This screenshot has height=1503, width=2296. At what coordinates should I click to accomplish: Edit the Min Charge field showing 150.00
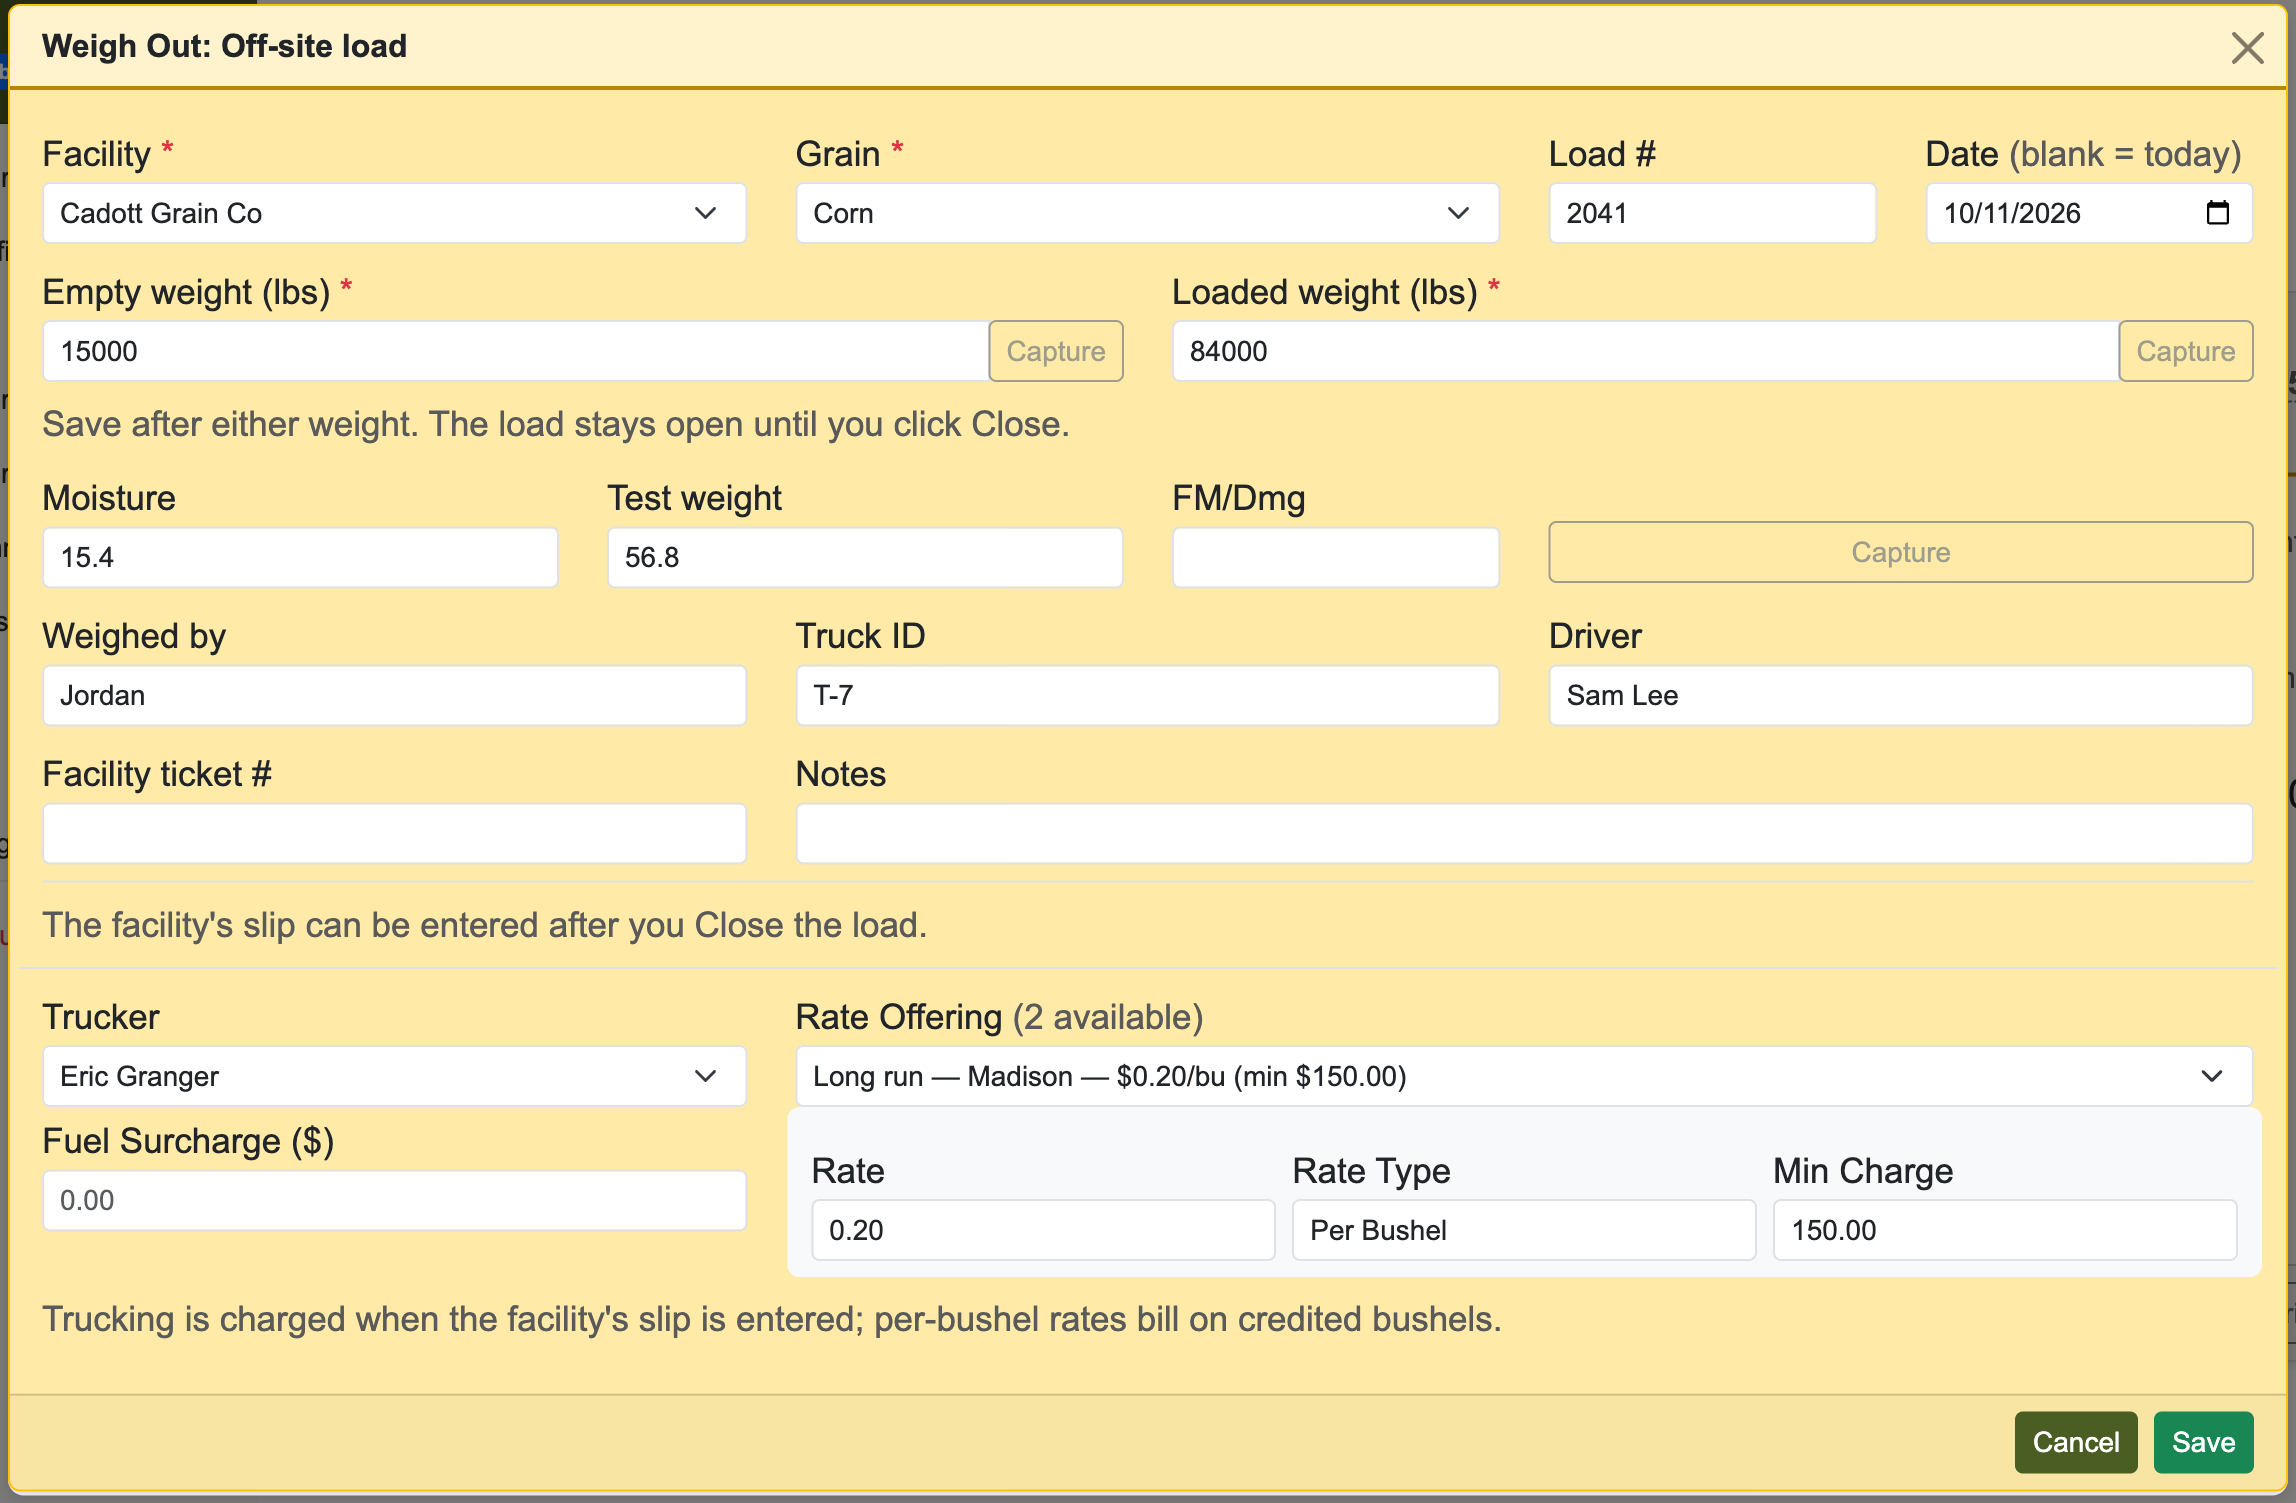click(2005, 1230)
